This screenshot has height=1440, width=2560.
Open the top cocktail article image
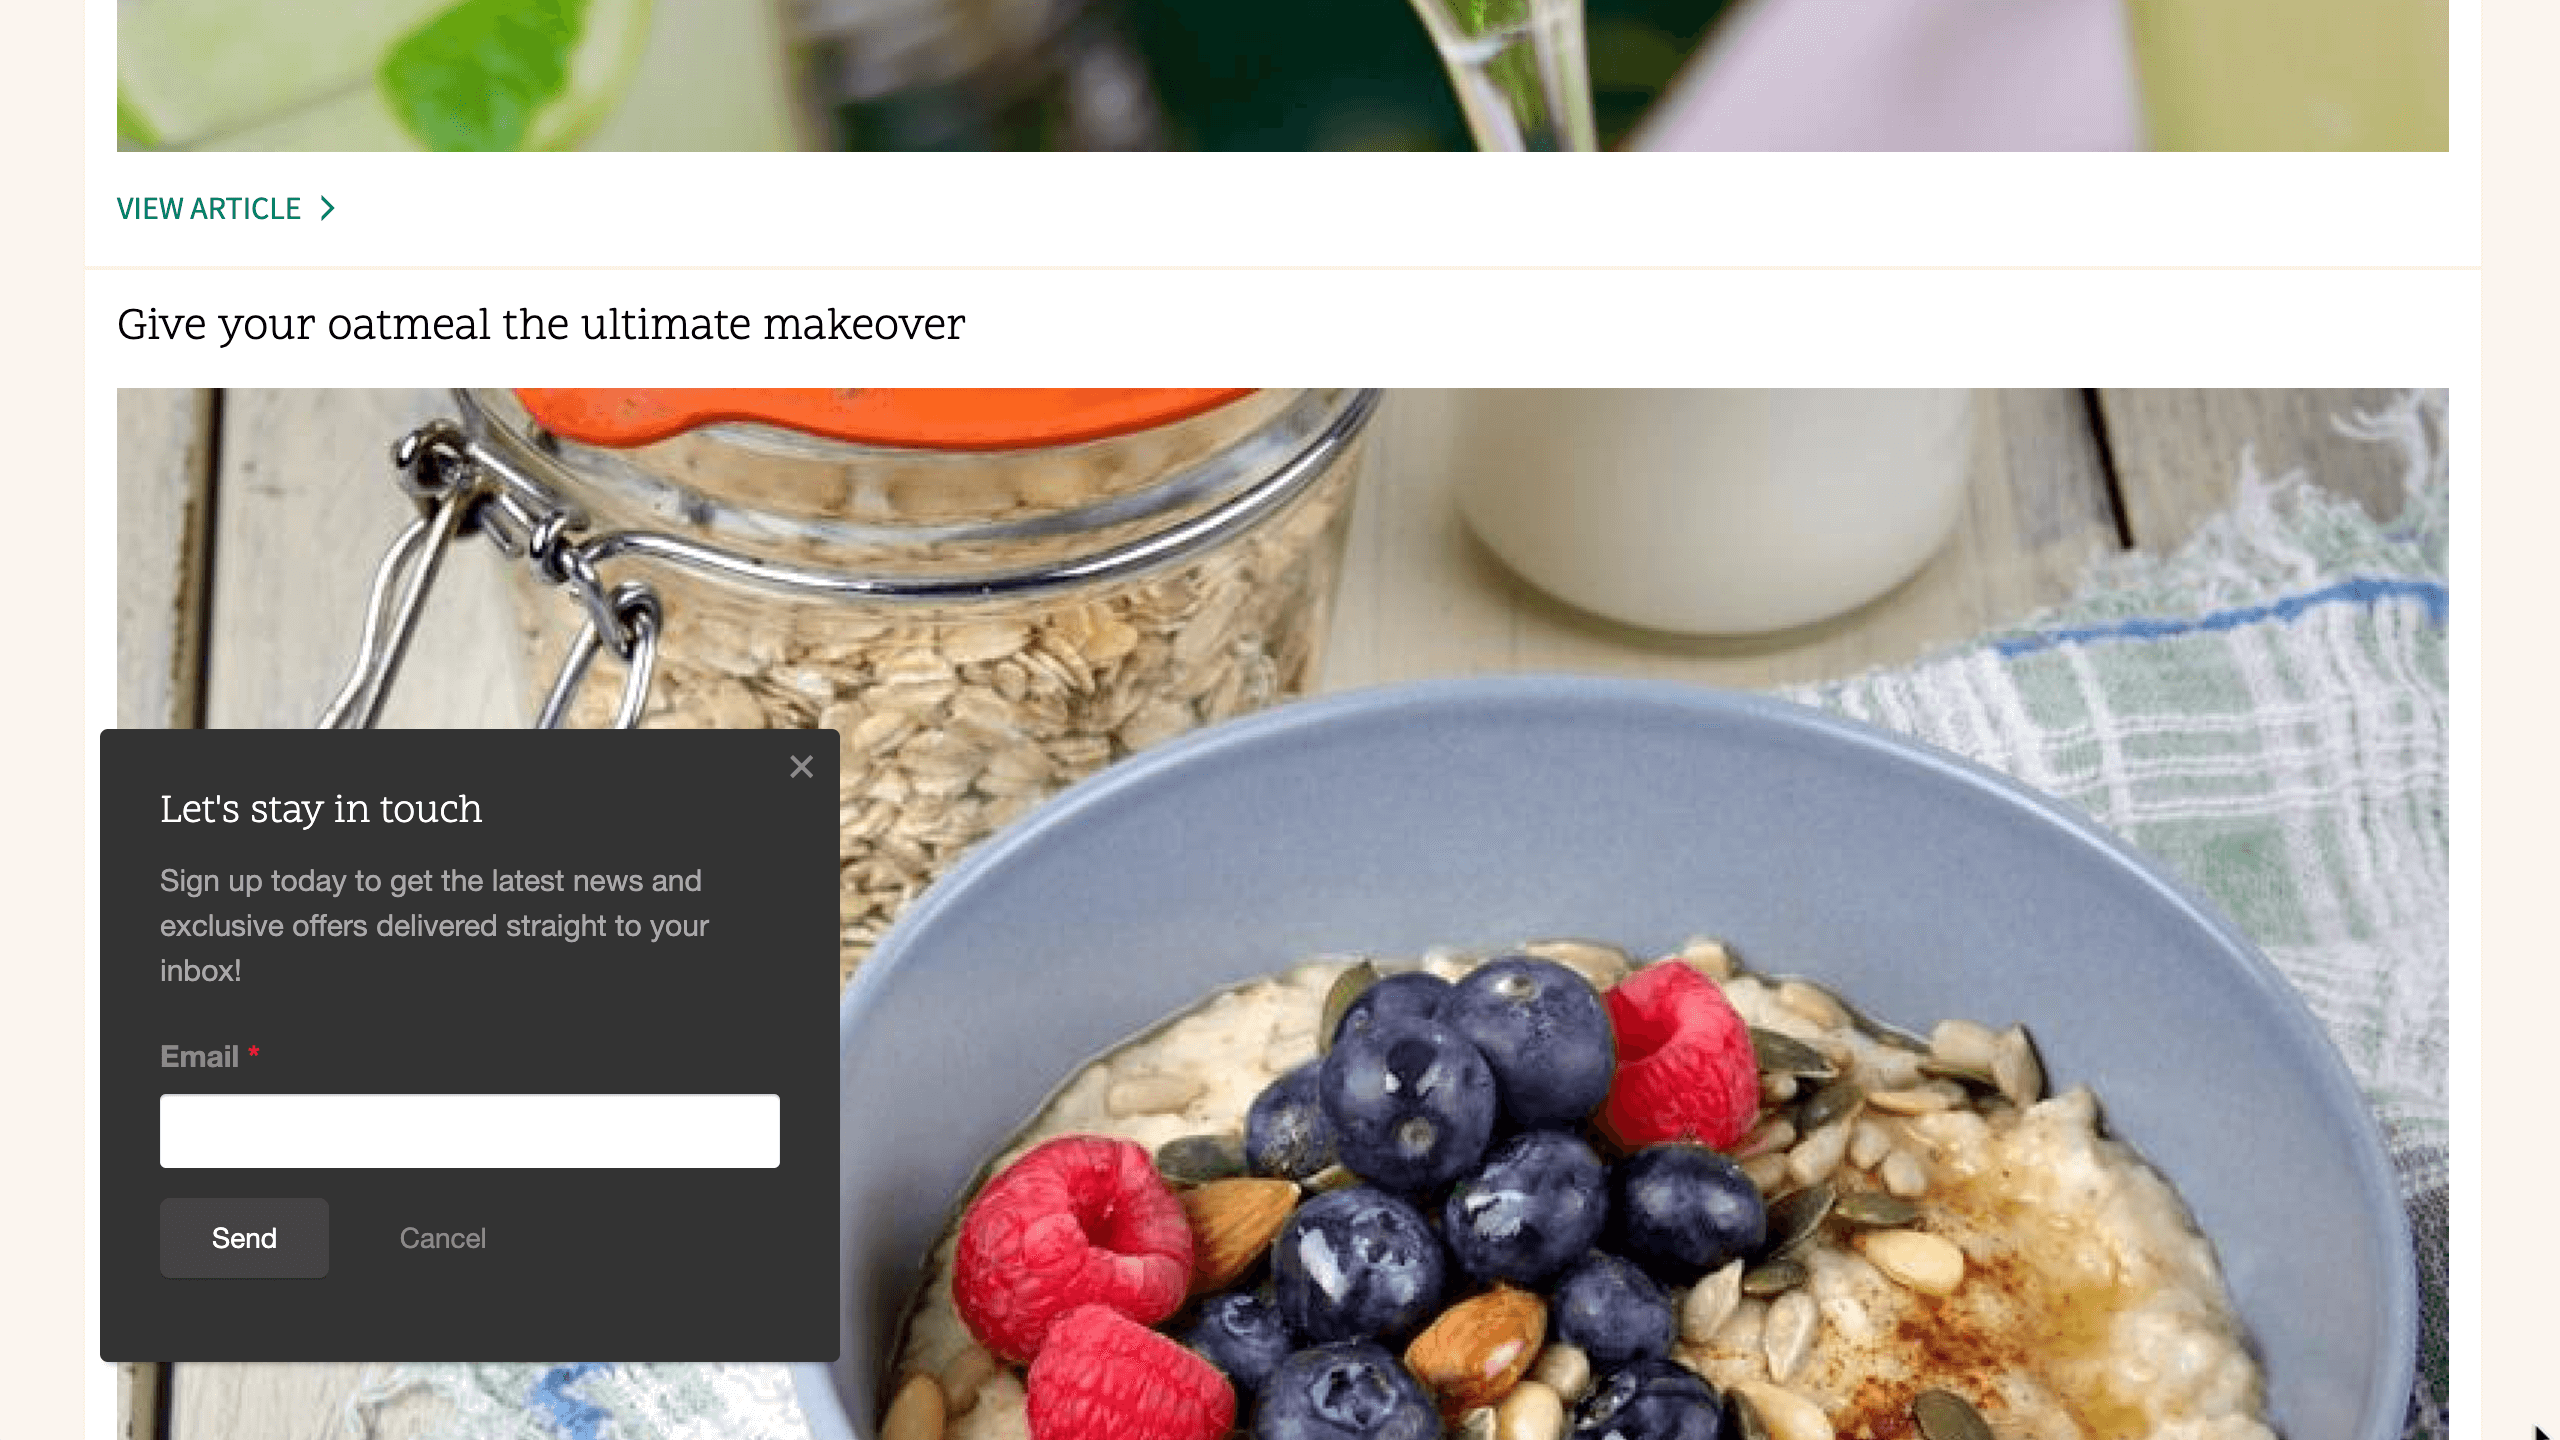[x=1283, y=76]
